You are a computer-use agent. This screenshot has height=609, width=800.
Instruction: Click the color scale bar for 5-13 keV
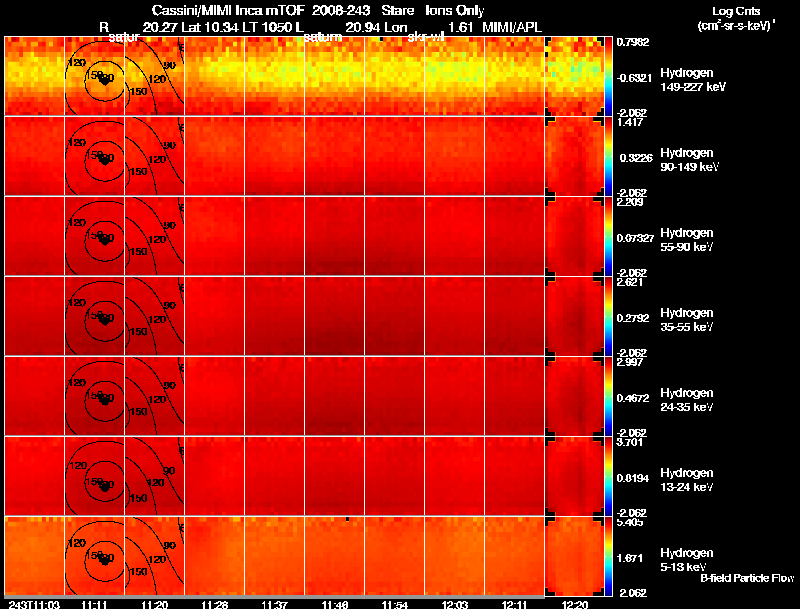pyautogui.click(x=608, y=557)
